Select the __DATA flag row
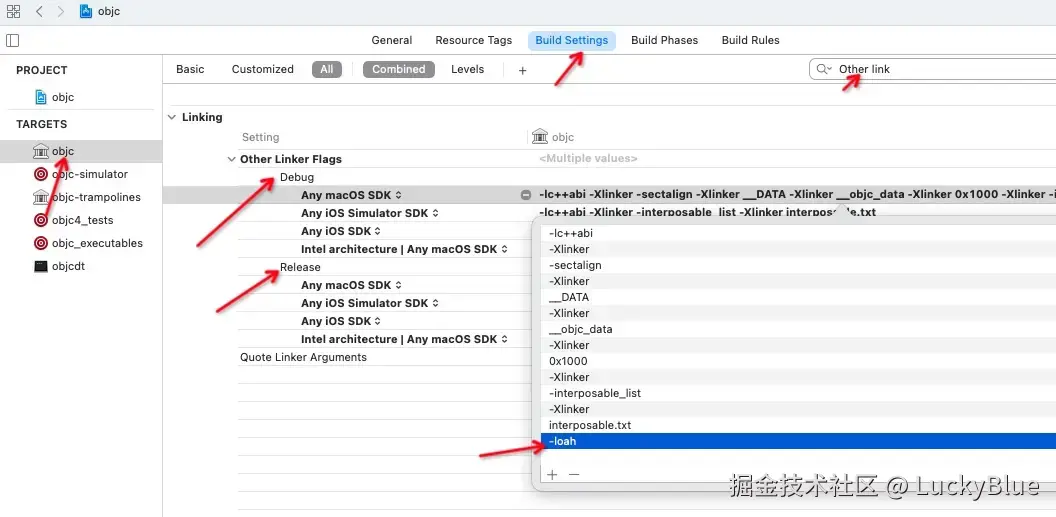Image resolution: width=1056 pixels, height=517 pixels. pos(798,297)
